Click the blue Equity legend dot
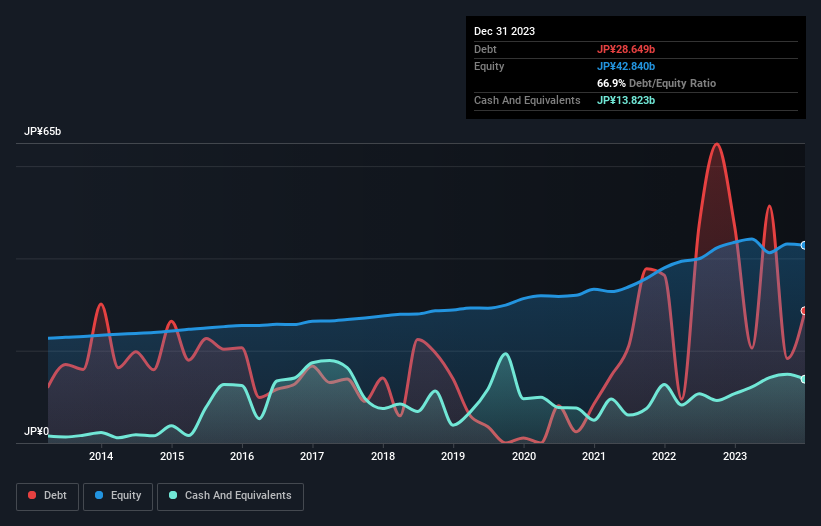The image size is (821, 526). tap(99, 495)
